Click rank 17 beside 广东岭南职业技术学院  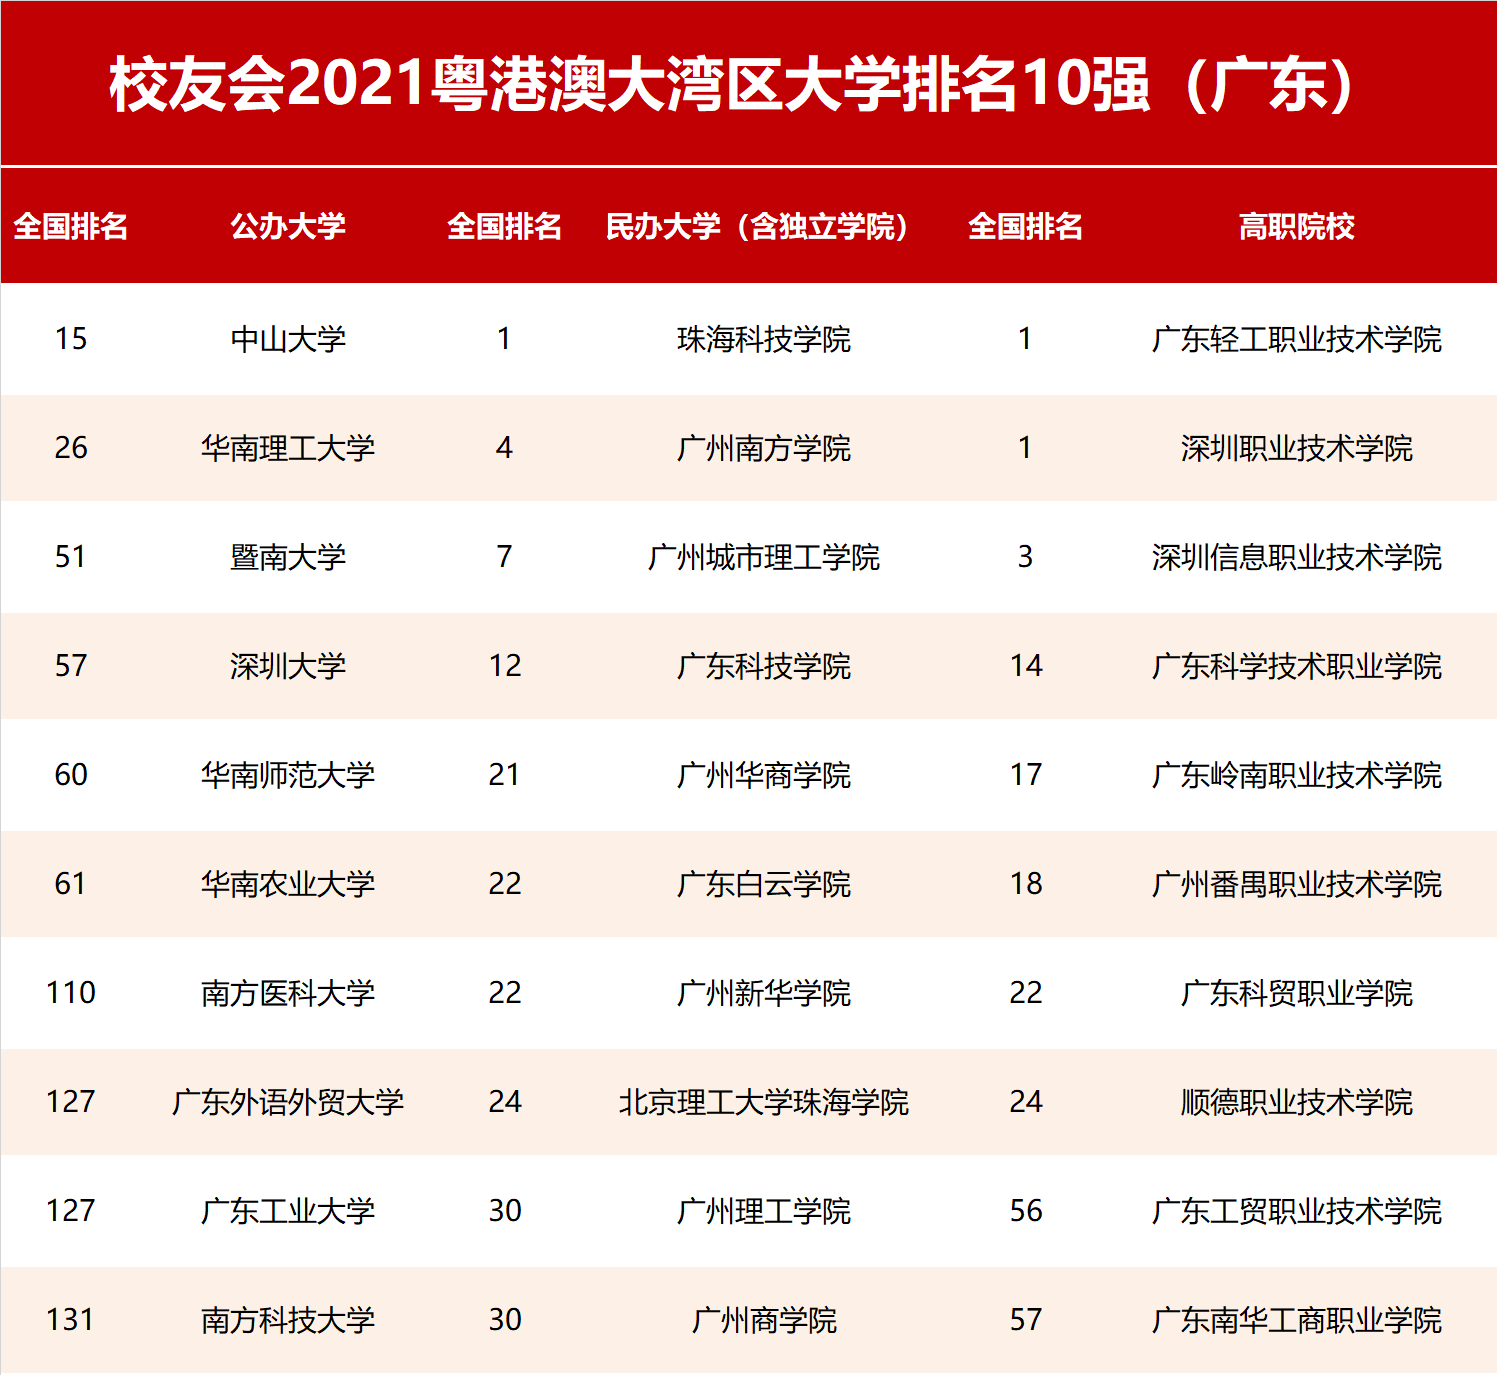1025,775
